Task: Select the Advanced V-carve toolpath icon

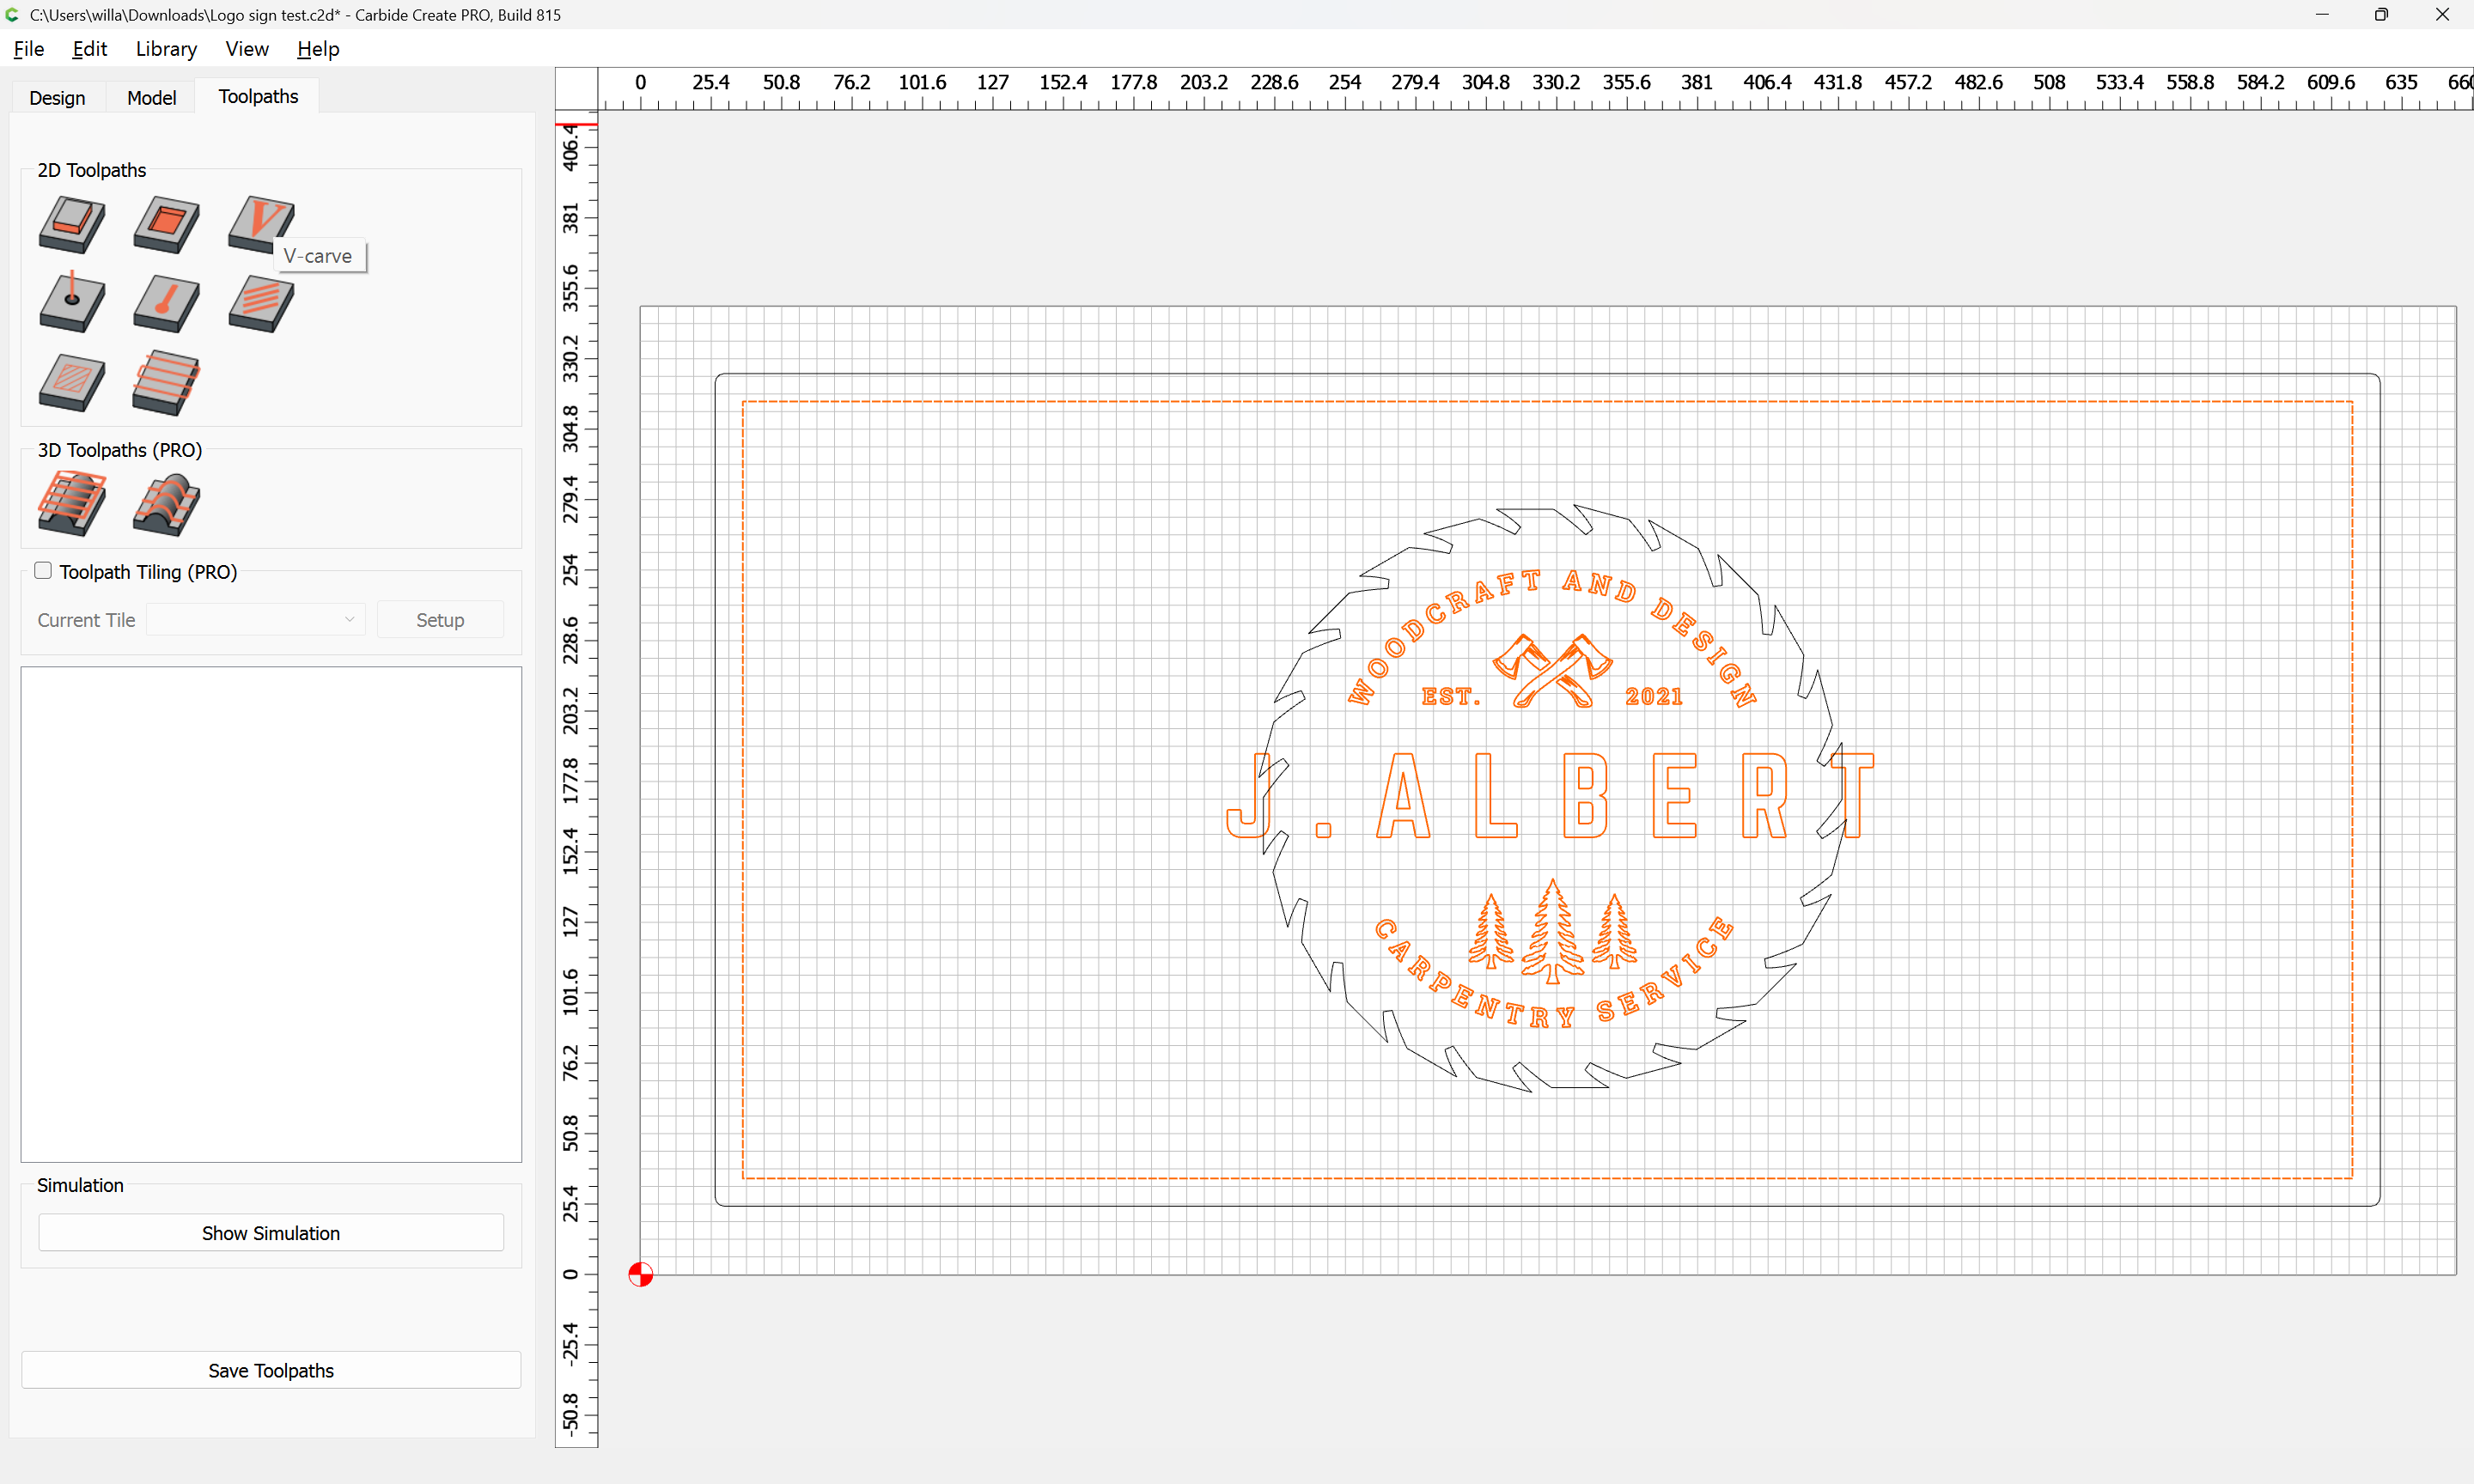Action: [72, 382]
